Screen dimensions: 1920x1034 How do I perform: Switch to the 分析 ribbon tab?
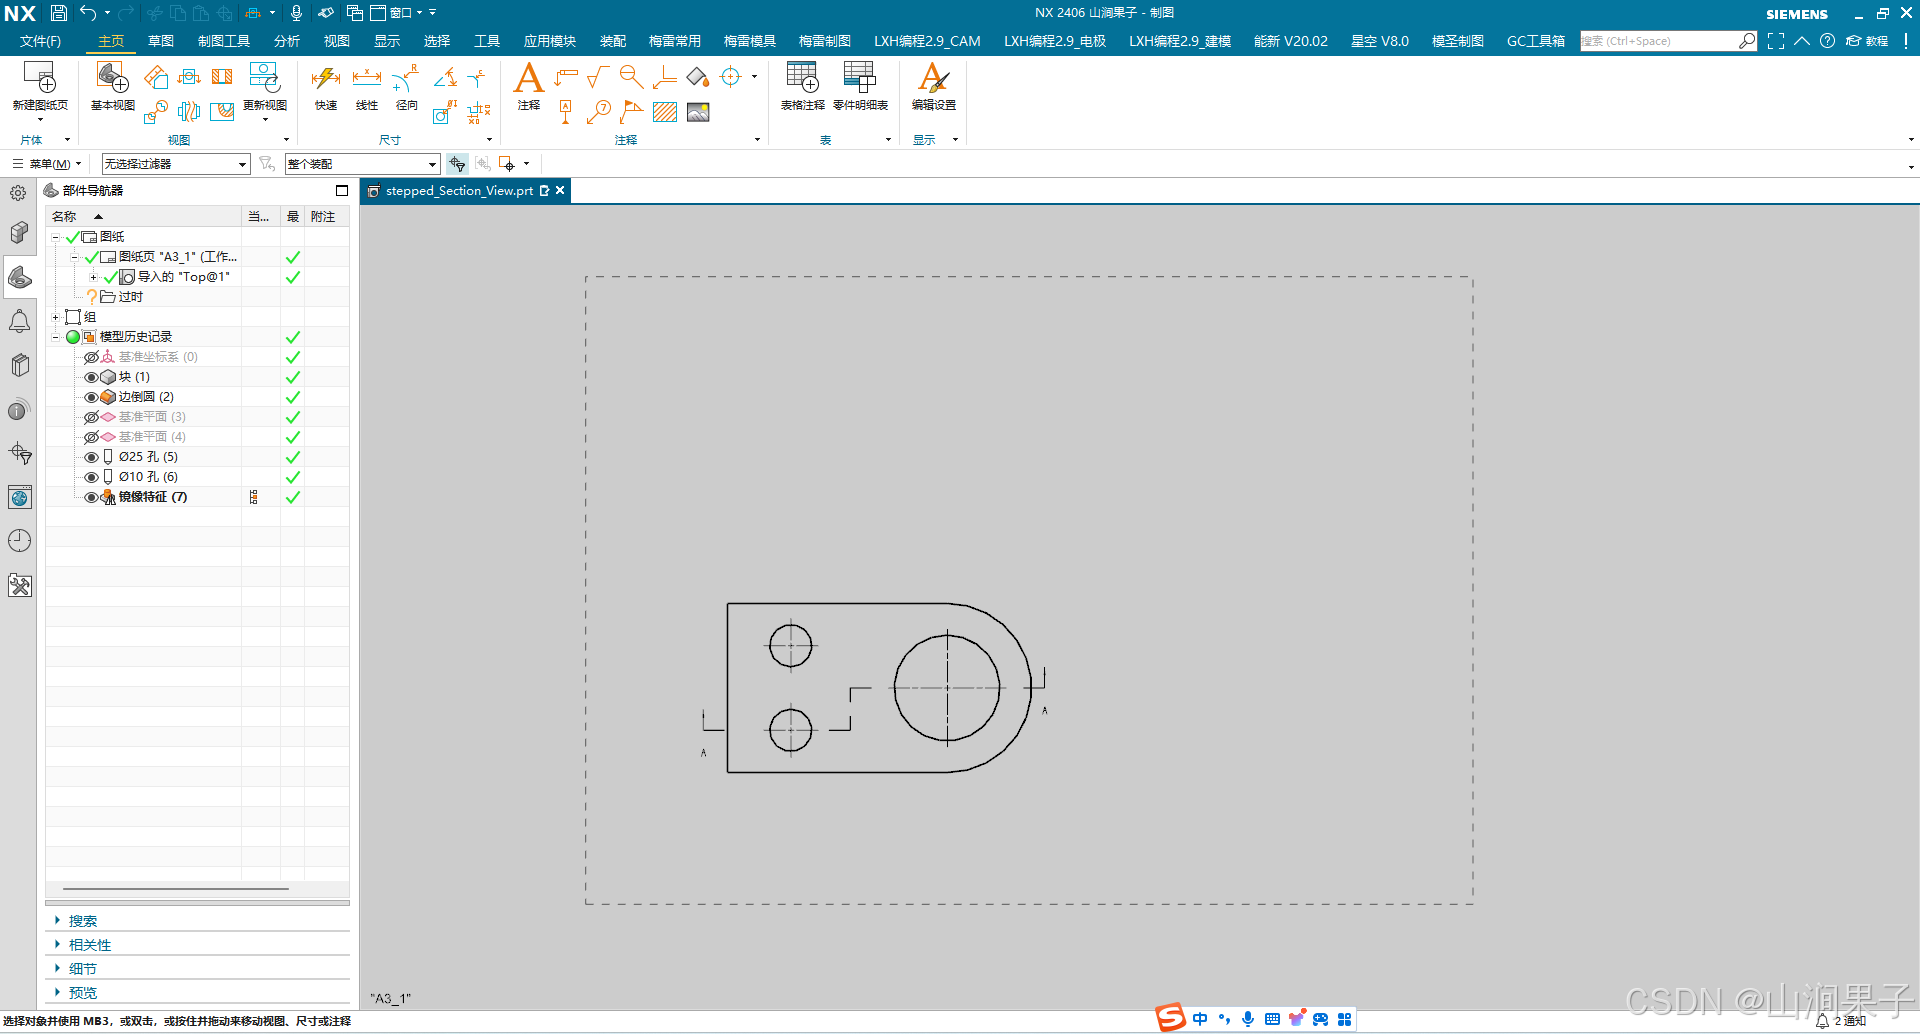(287, 41)
